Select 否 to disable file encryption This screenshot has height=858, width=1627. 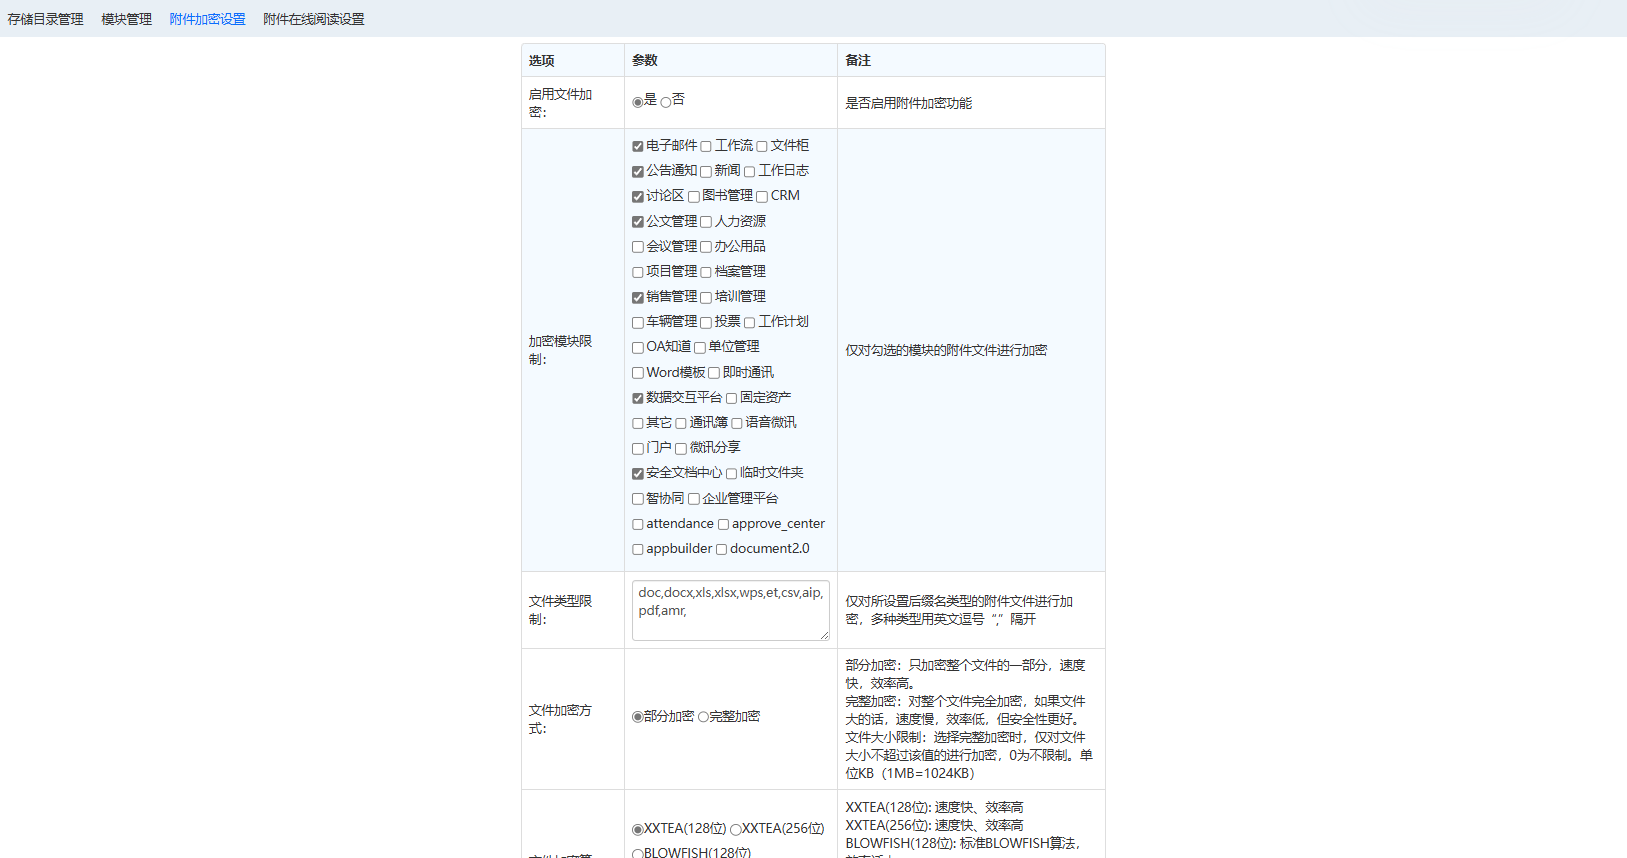click(666, 102)
